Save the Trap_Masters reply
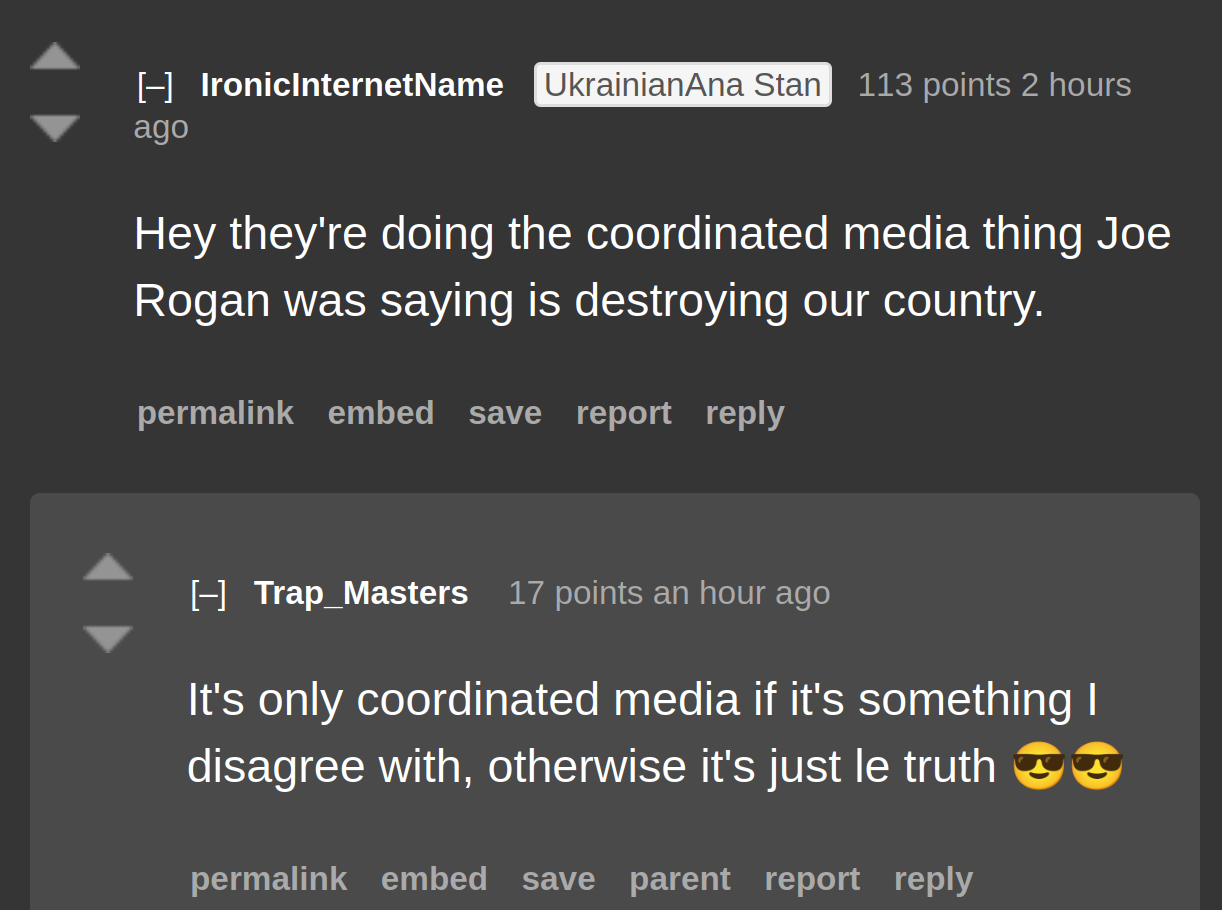This screenshot has height=910, width=1222. pos(558,879)
